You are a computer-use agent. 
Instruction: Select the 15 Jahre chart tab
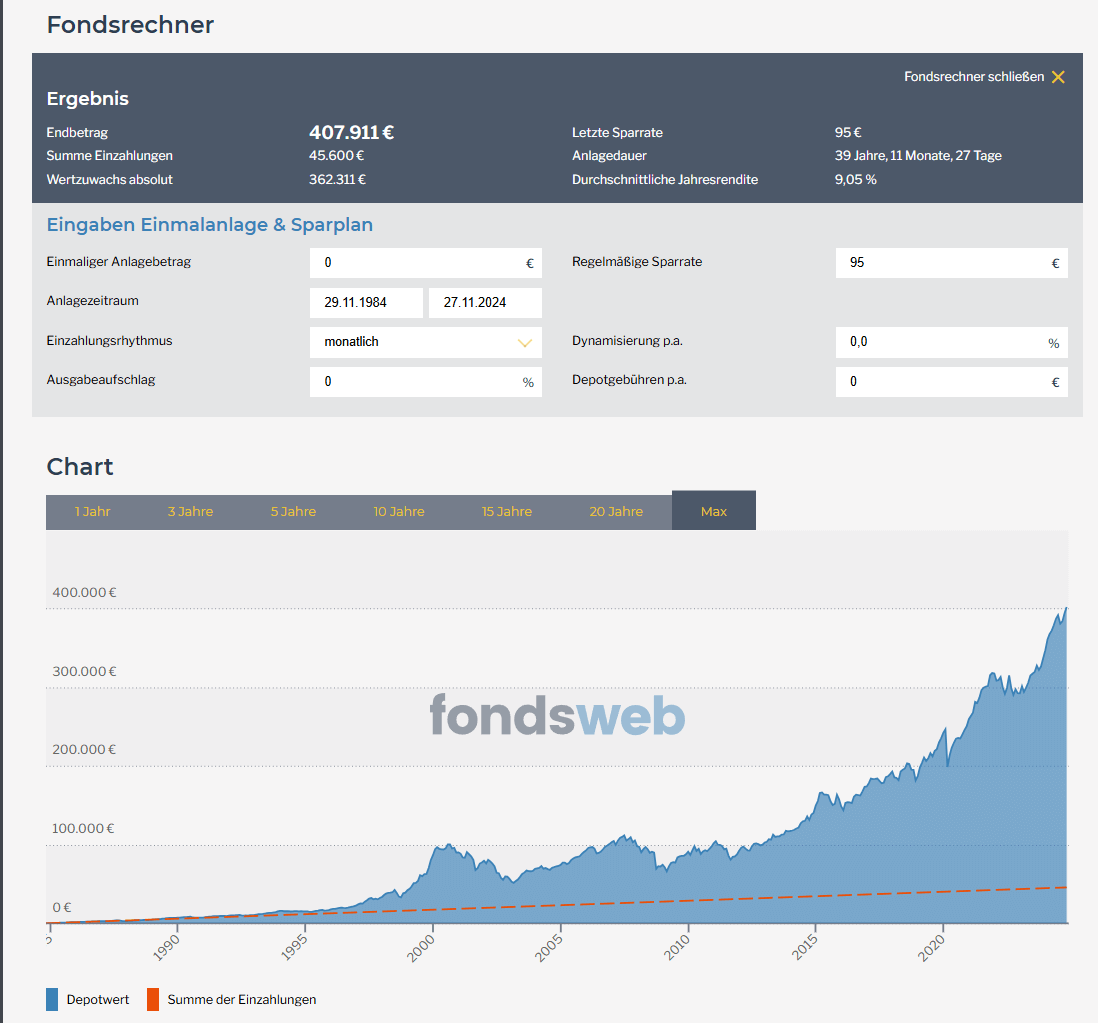507,511
